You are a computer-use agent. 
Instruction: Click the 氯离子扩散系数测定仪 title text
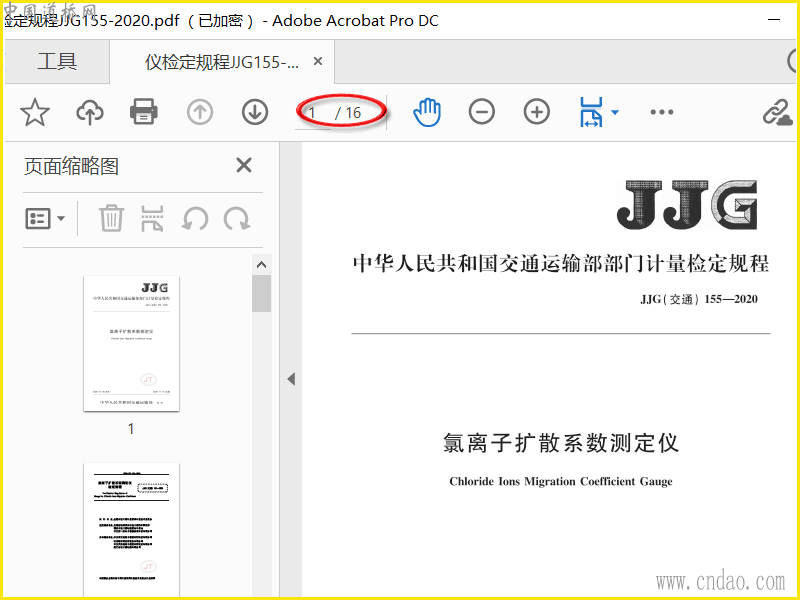(561, 442)
